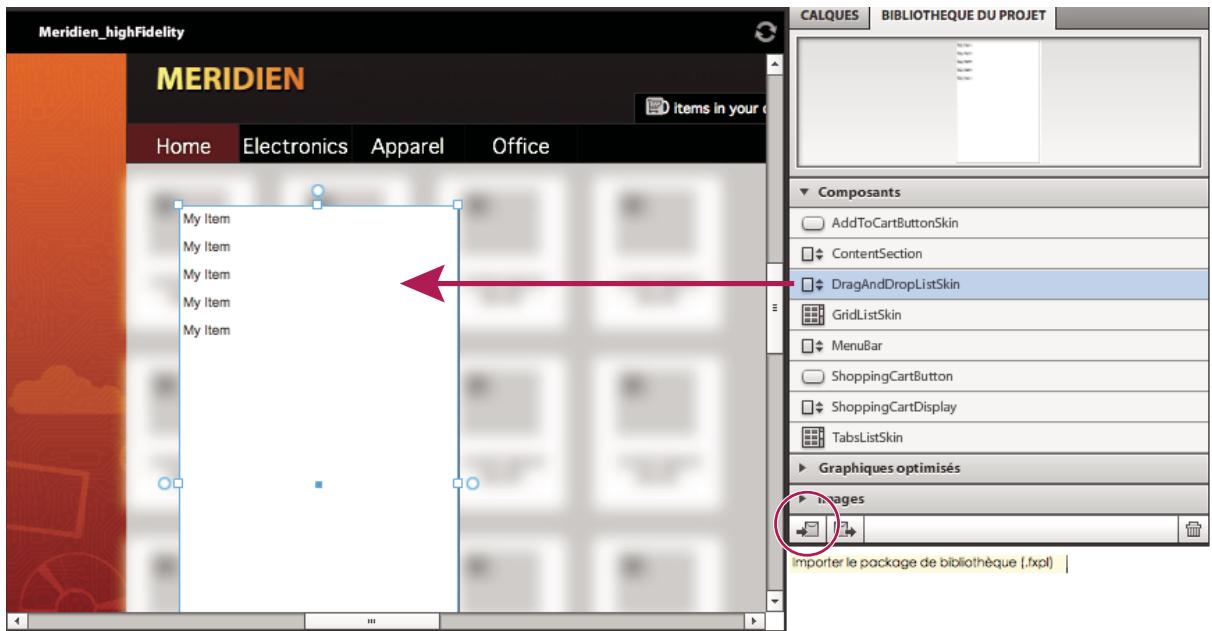This screenshot has height=631, width=1212.
Task: Click the ShoppingCartDisplay component icon
Action: [813, 408]
